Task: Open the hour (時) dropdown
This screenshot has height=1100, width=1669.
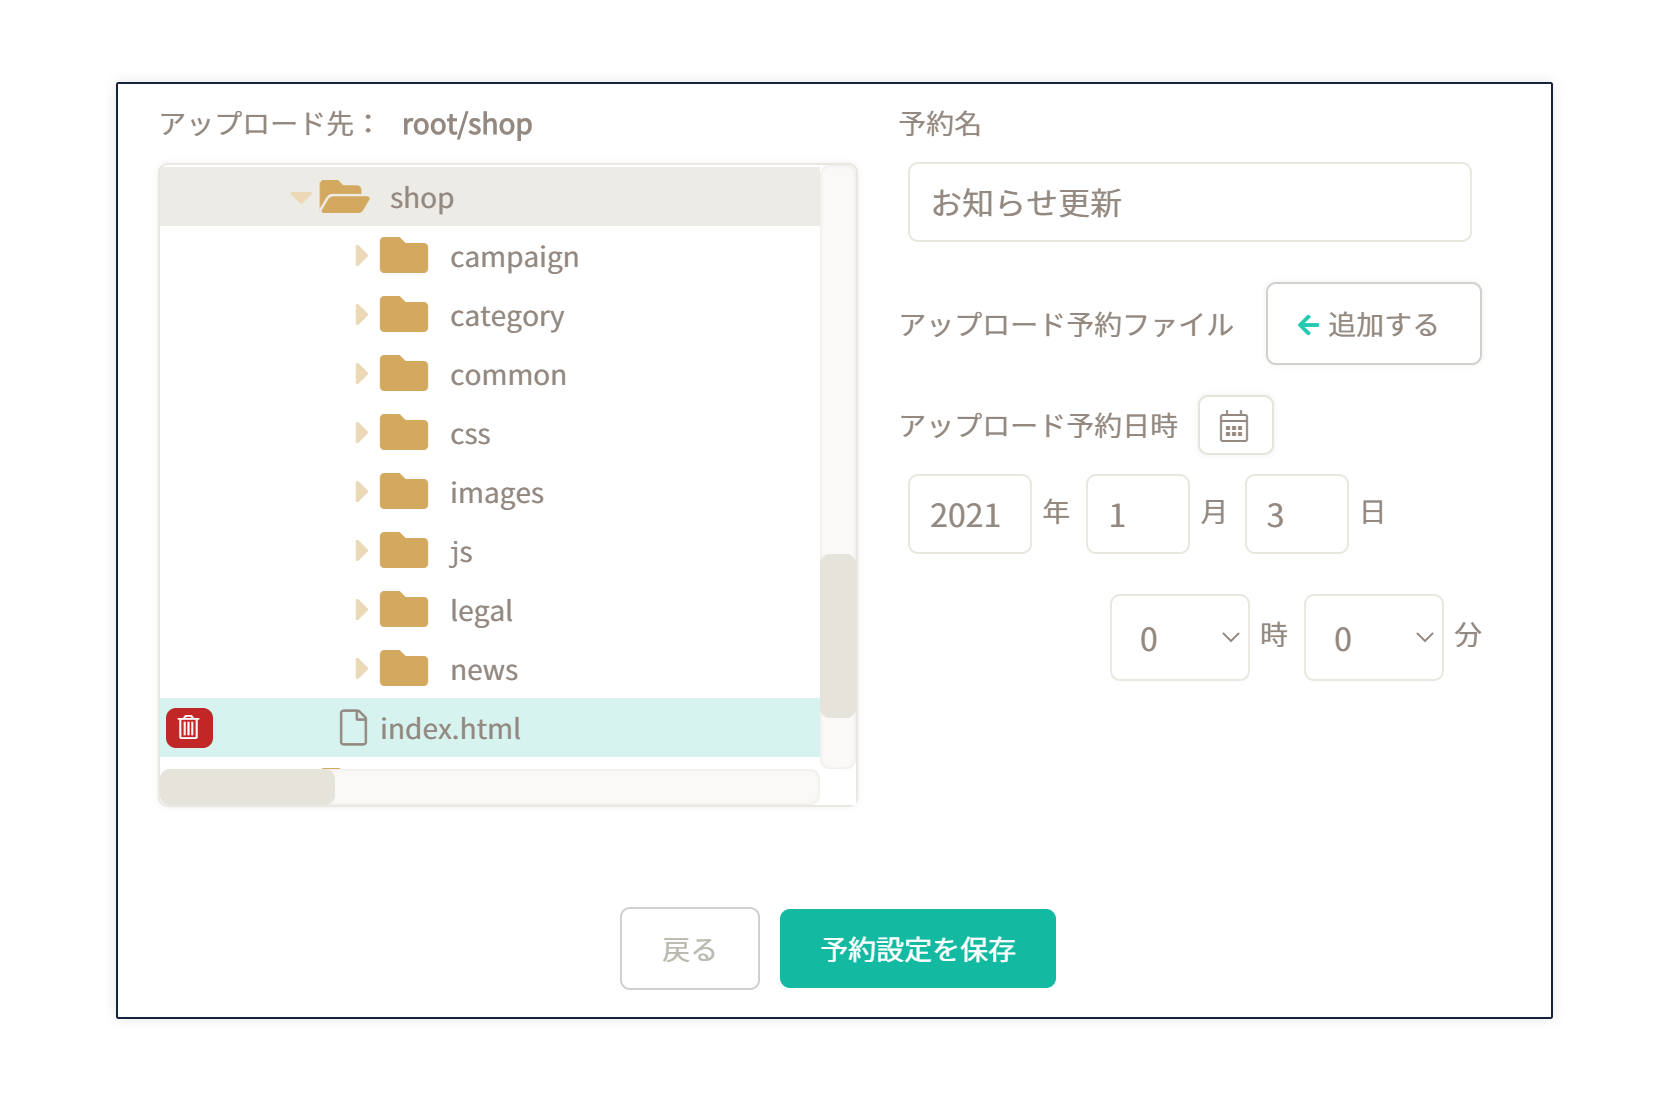Action: click(x=1180, y=638)
